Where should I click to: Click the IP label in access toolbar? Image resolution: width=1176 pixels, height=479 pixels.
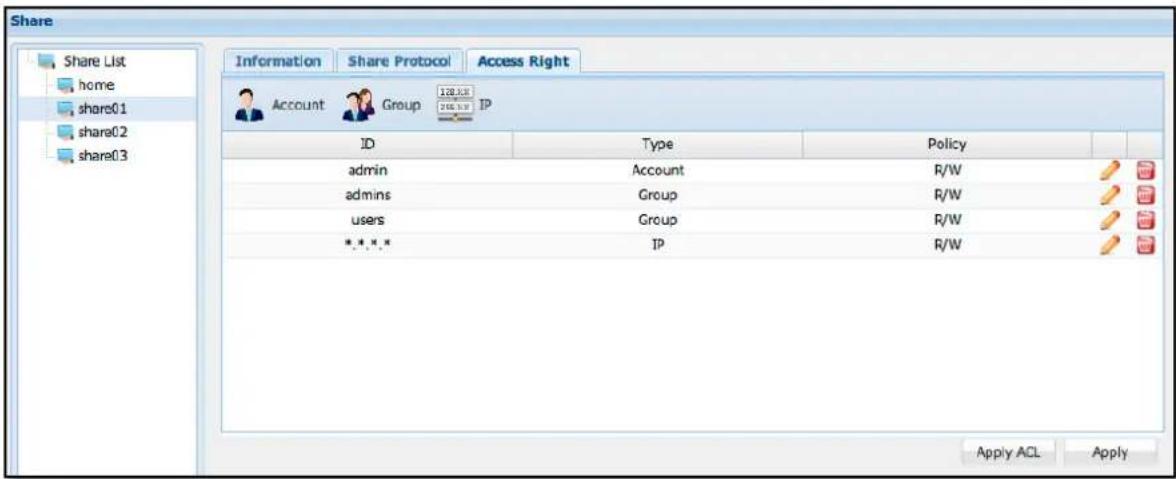(x=485, y=106)
